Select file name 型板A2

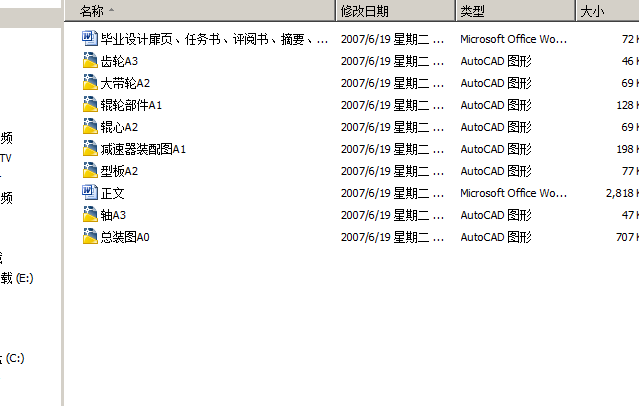(x=119, y=171)
